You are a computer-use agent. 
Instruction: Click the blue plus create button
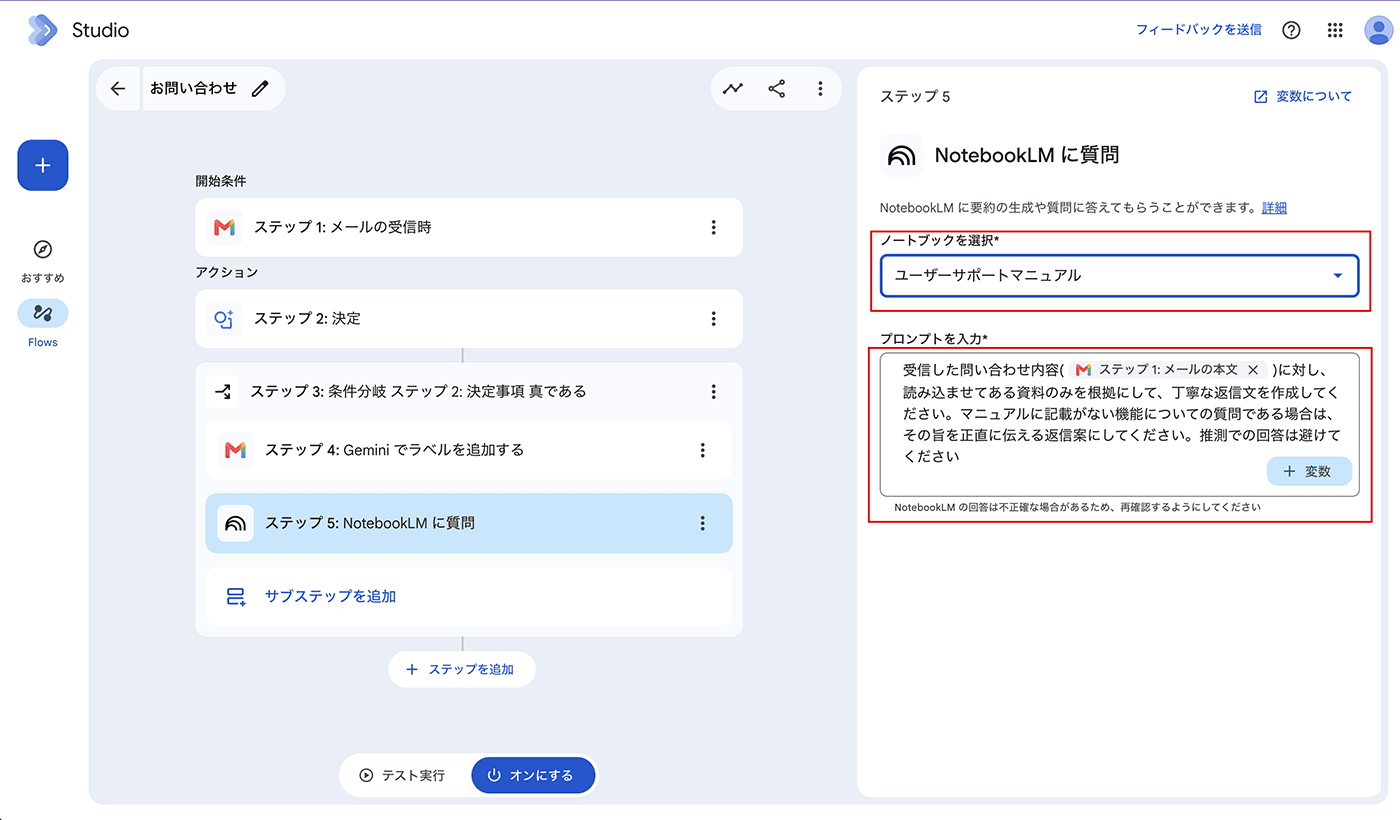point(43,165)
